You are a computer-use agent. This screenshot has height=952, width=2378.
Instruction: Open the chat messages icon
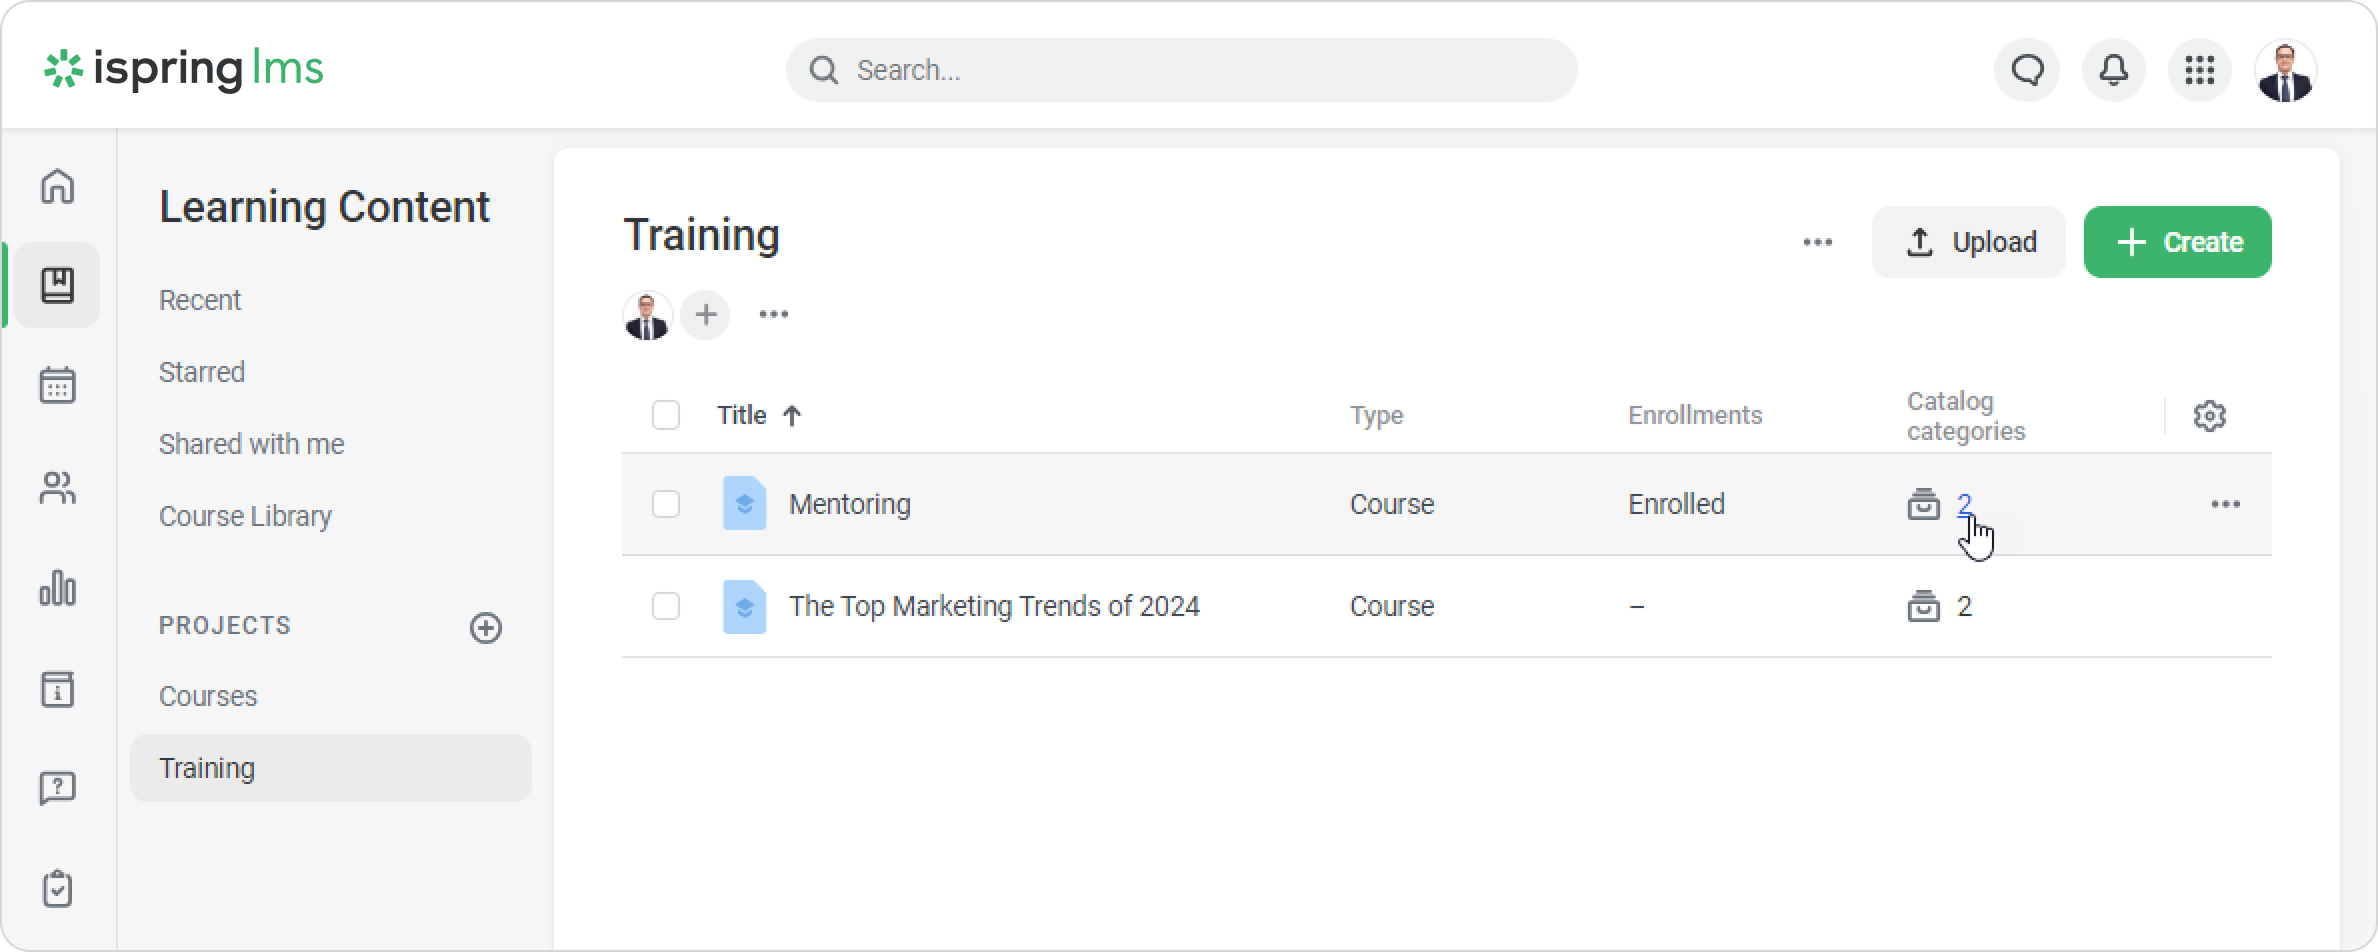pos(2027,70)
